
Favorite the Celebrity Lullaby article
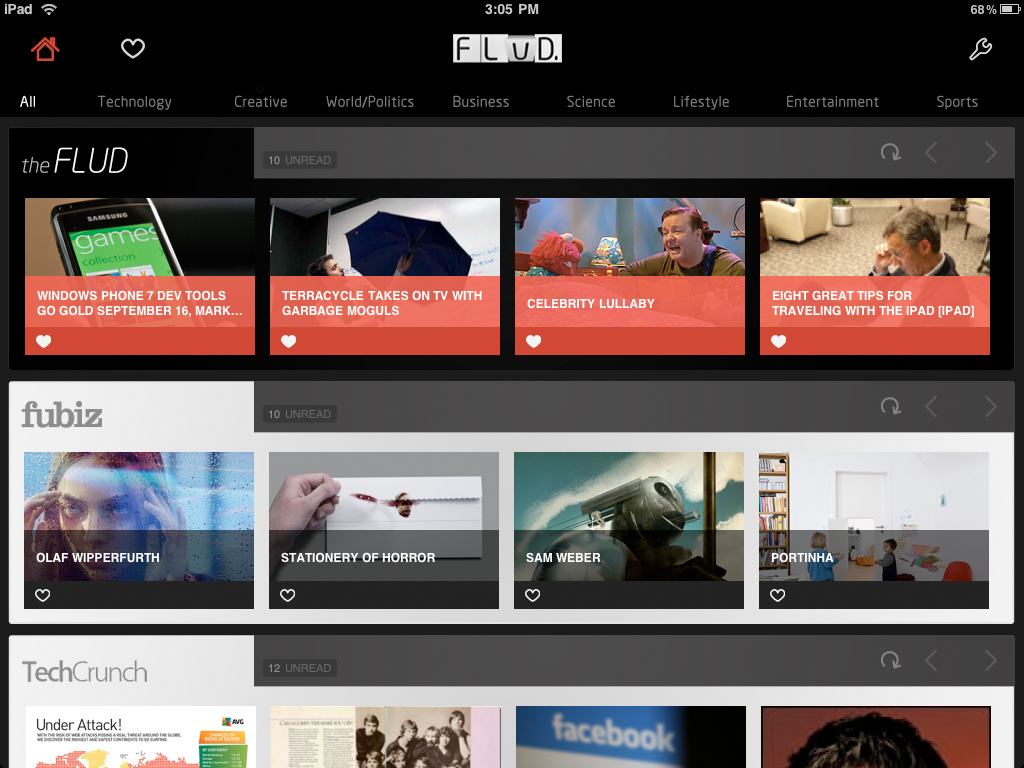coord(534,341)
